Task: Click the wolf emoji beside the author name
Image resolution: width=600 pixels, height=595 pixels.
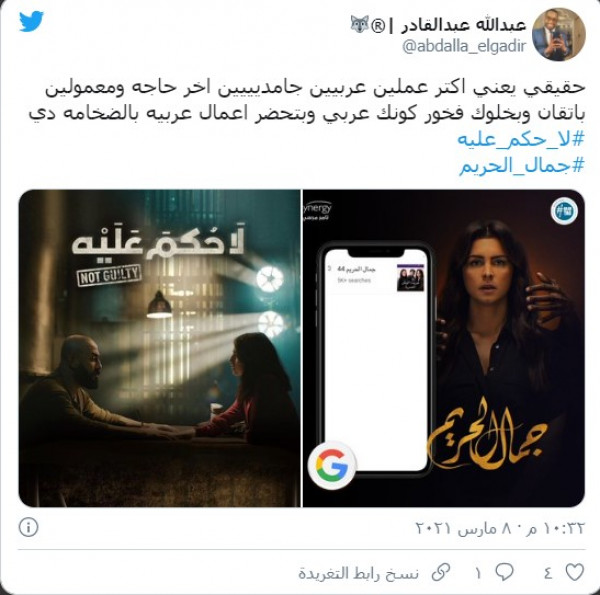Action: click(359, 24)
